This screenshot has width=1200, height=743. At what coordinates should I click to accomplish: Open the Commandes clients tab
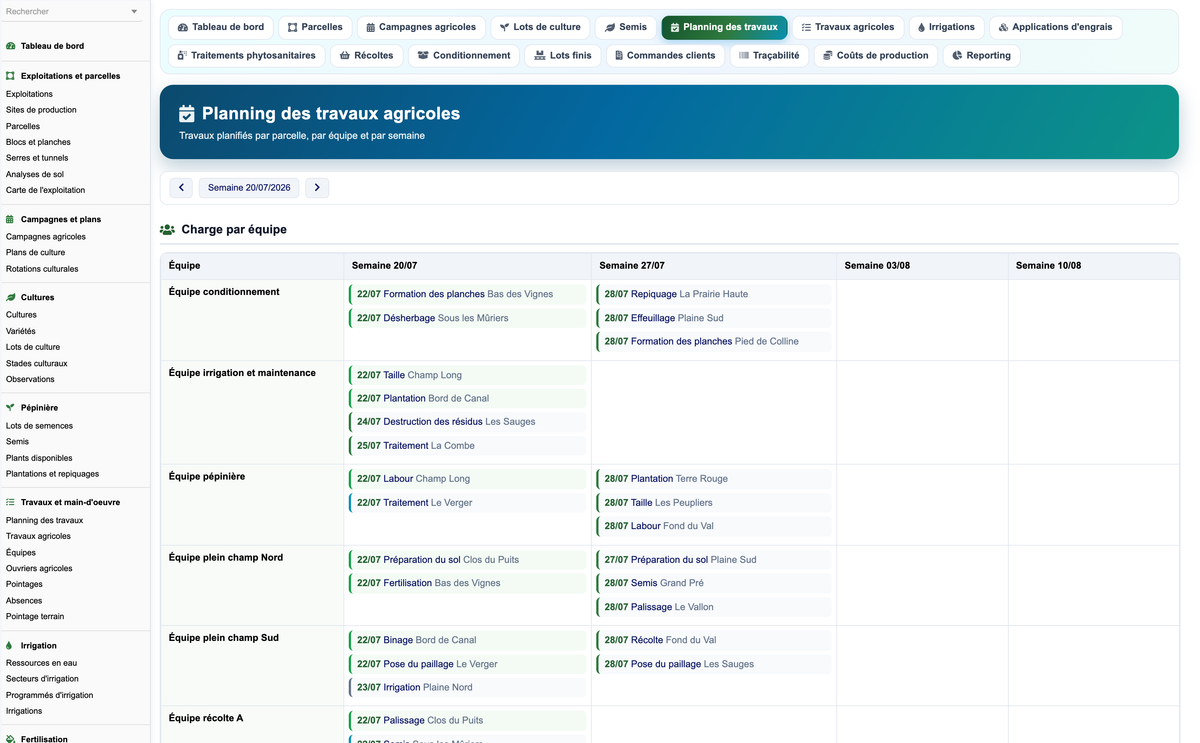click(x=665, y=55)
